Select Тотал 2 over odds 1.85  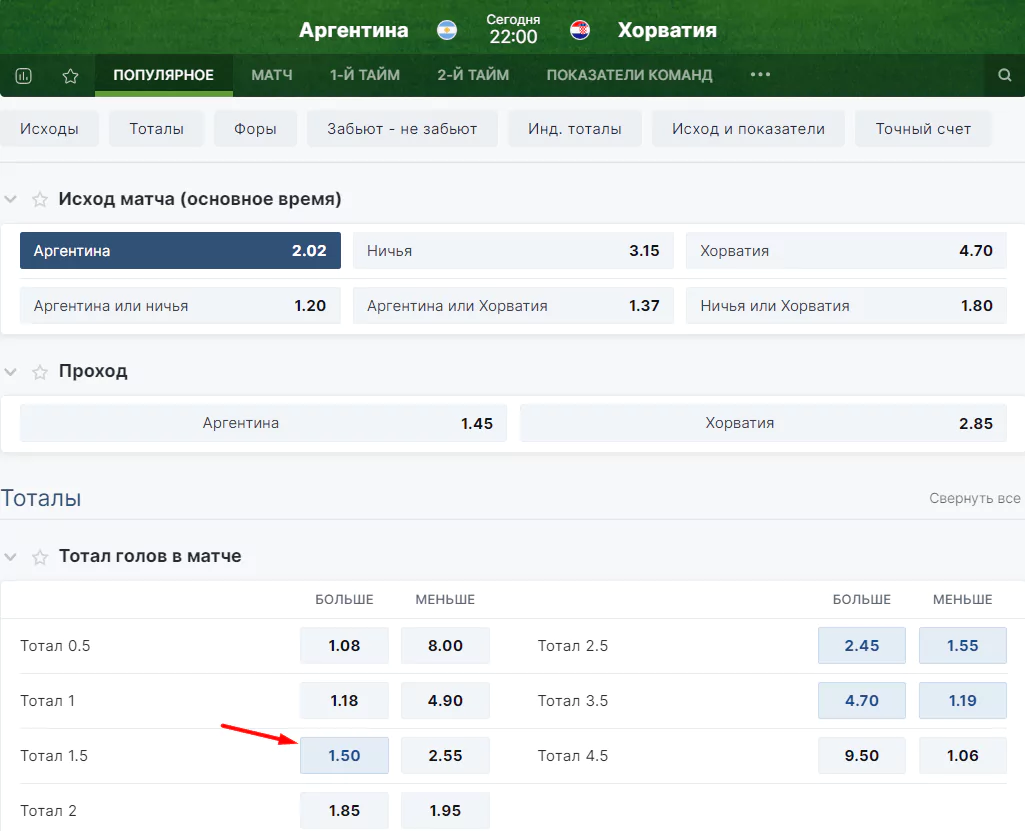click(x=344, y=810)
